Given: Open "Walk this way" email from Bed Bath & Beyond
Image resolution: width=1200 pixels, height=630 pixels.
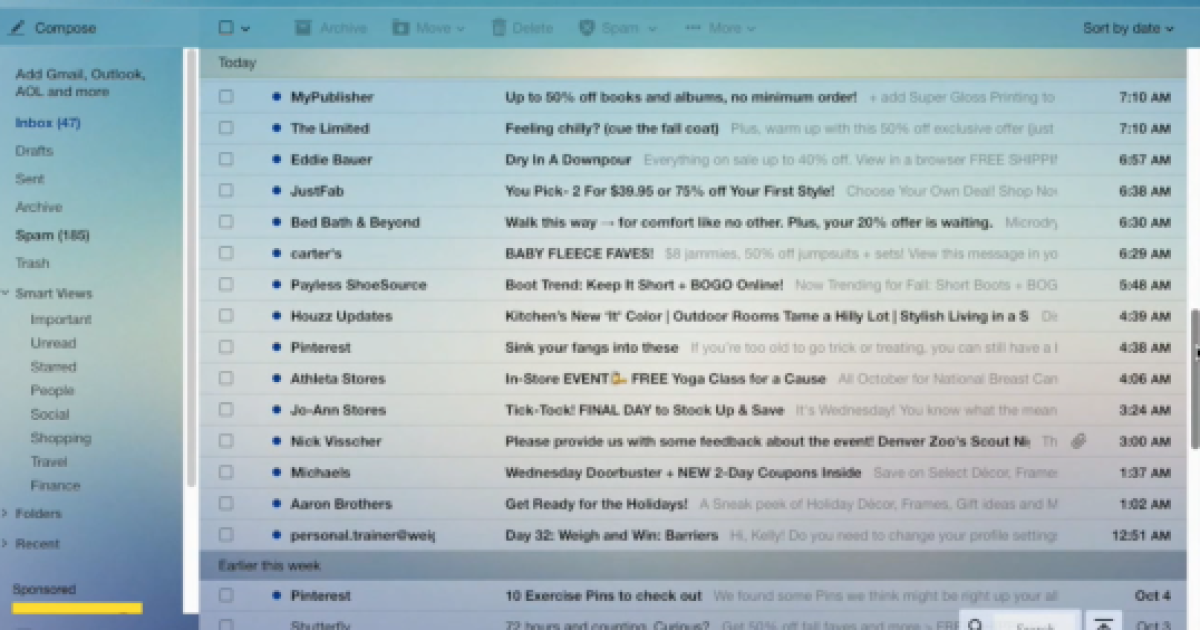Looking at the screenshot, I should (749, 222).
